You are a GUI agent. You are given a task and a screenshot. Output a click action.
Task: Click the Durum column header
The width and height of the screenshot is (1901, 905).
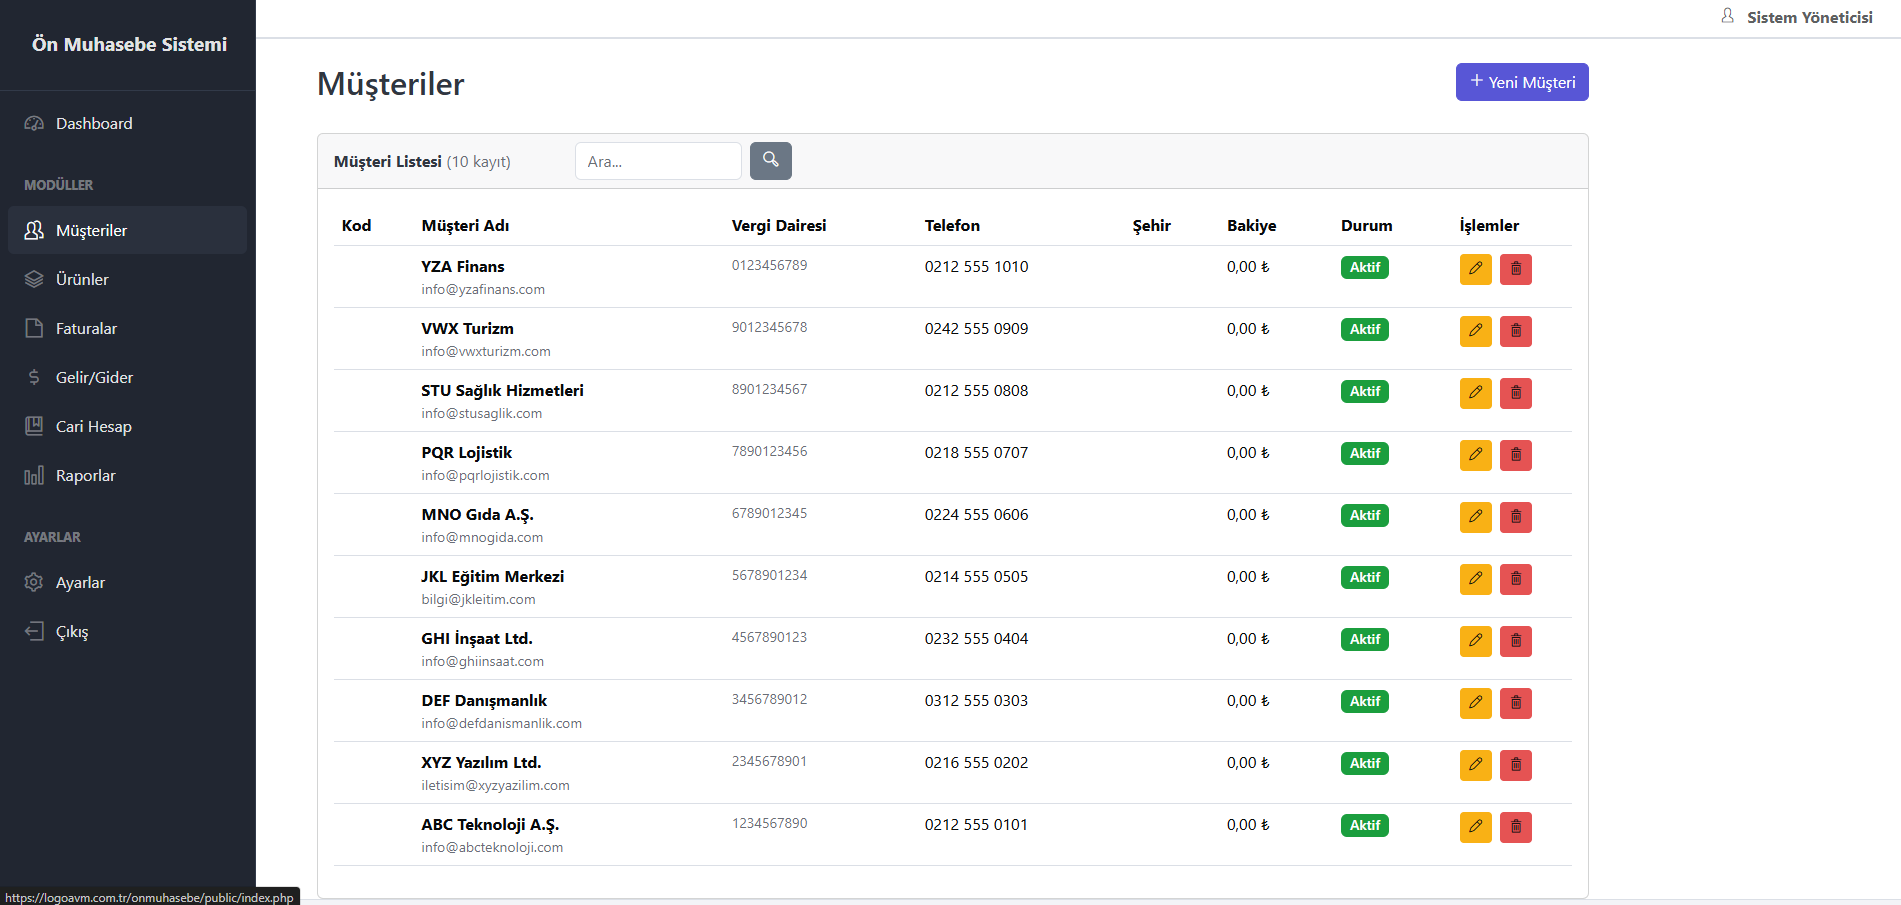(1366, 226)
